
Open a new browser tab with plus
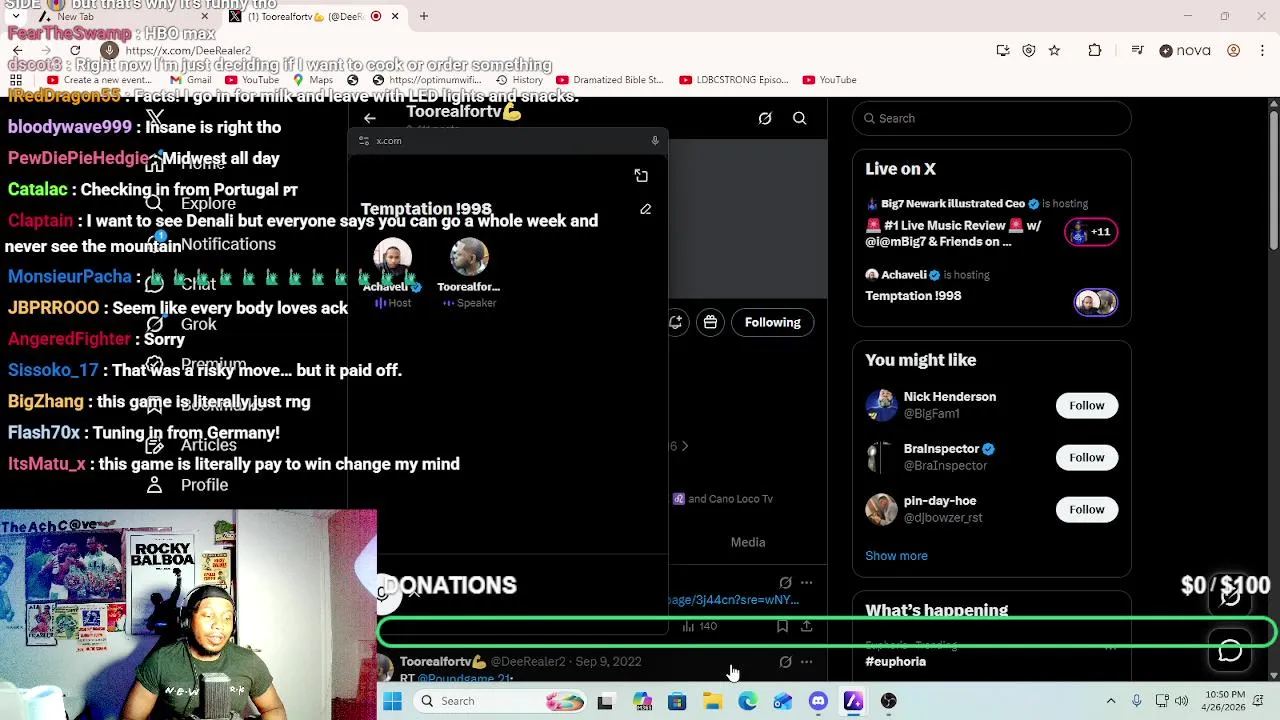coord(424,16)
